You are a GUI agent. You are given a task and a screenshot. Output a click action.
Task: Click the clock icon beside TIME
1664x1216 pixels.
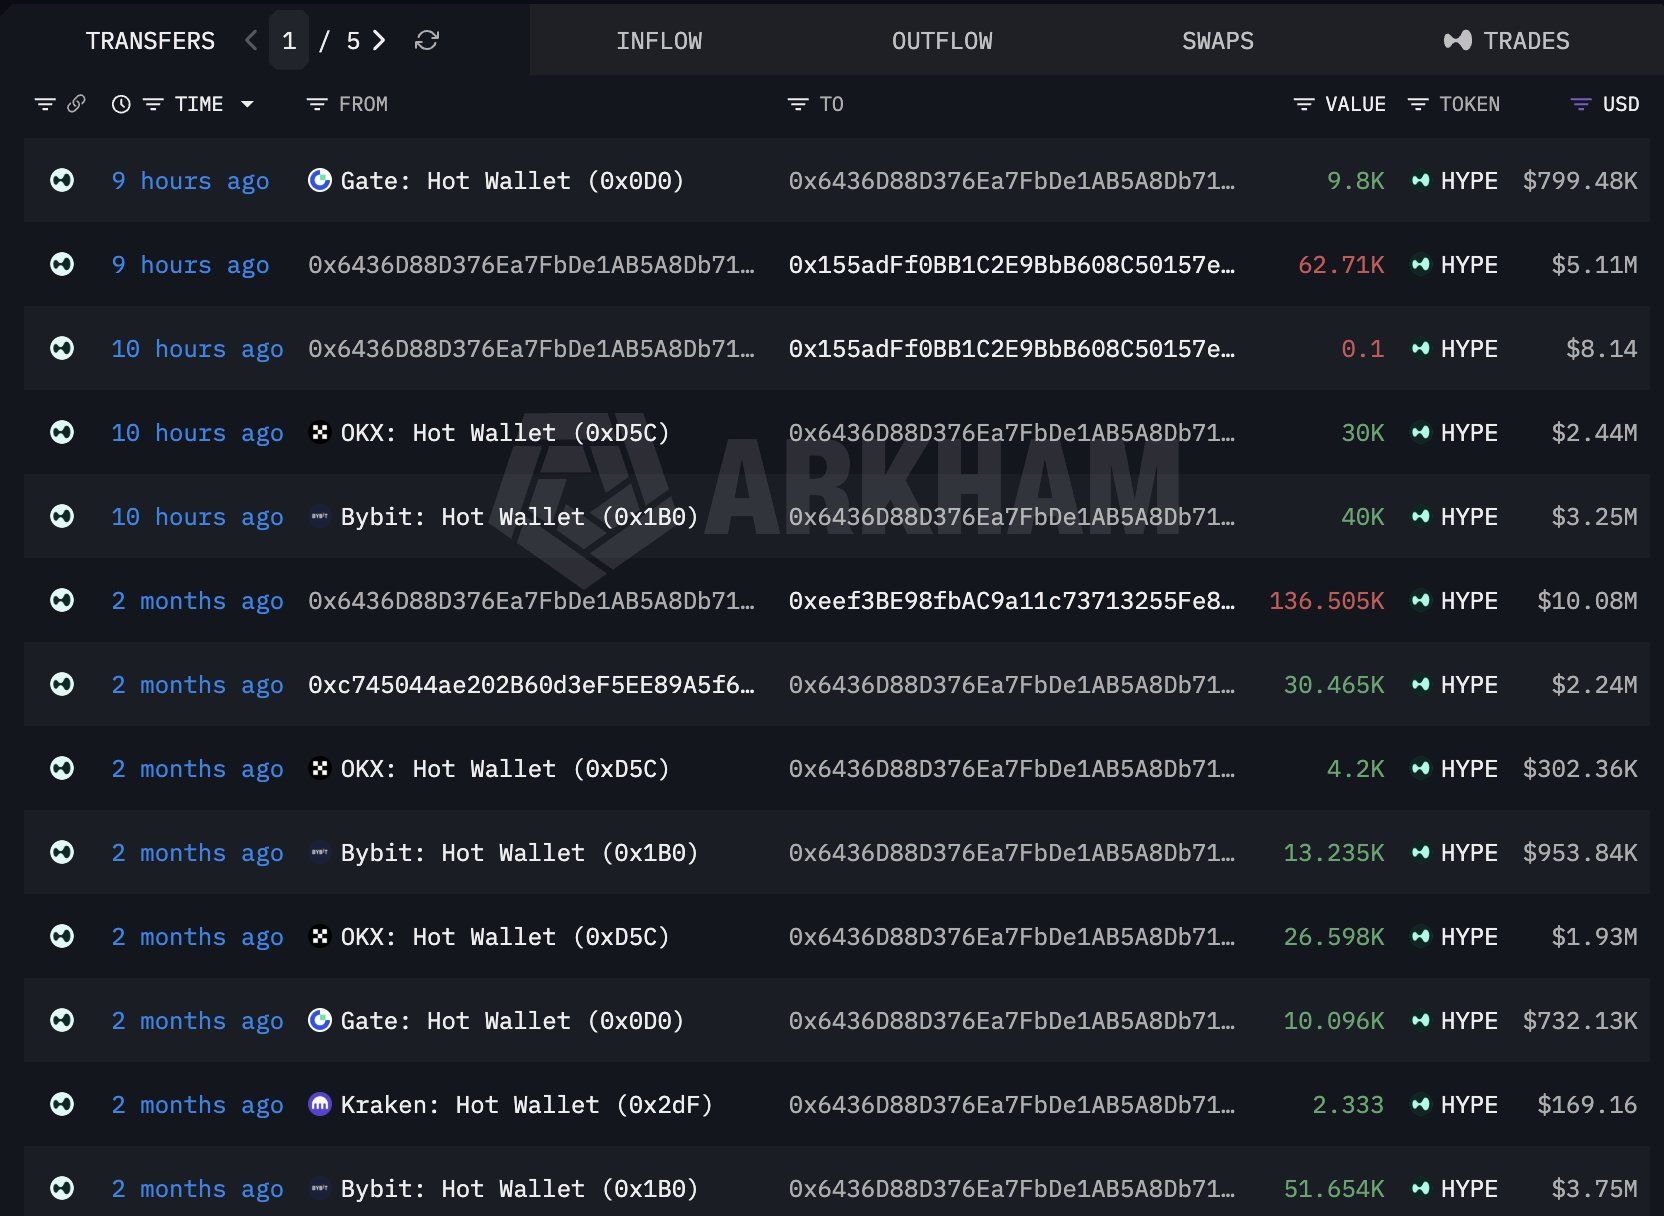coord(121,104)
